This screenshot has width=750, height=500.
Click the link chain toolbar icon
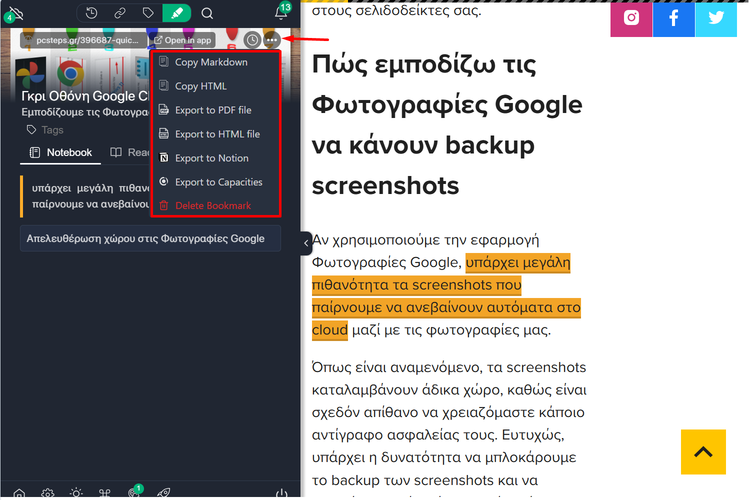click(x=120, y=13)
